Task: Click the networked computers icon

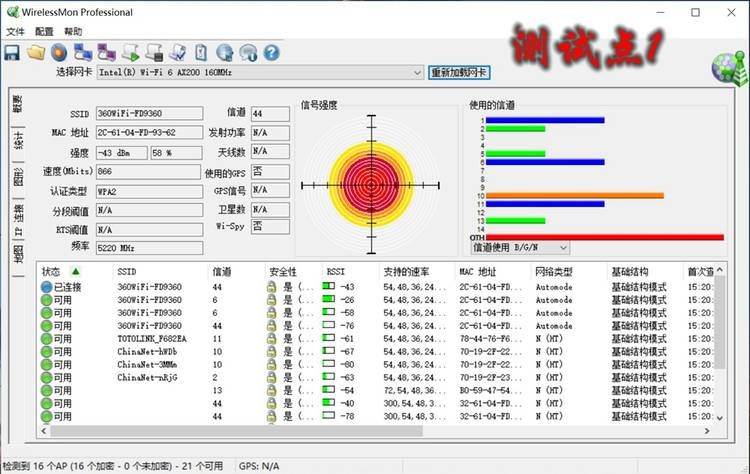Action: click(83, 53)
